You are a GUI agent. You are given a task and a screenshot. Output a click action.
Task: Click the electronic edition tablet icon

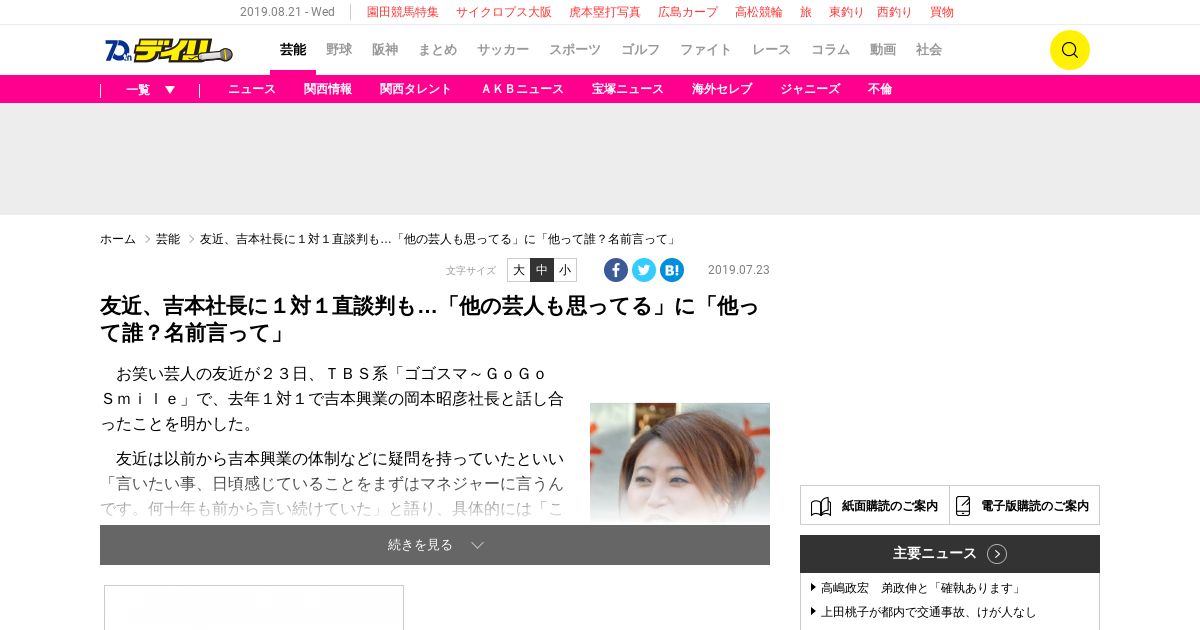963,506
